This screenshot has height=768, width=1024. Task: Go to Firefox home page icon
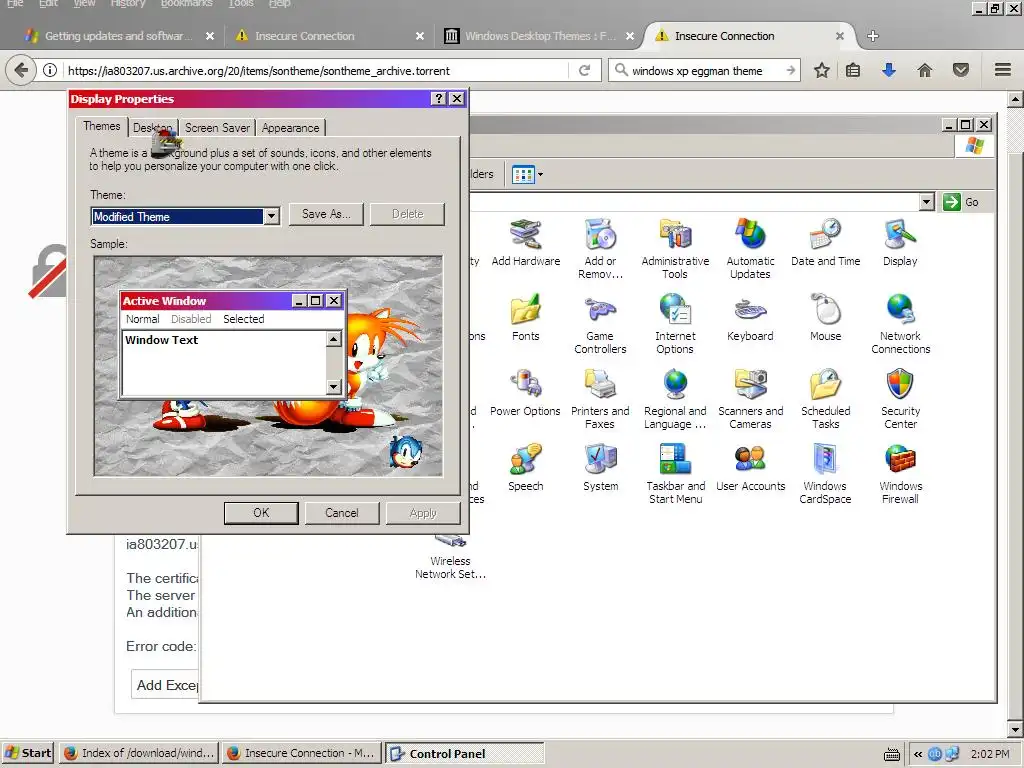925,70
